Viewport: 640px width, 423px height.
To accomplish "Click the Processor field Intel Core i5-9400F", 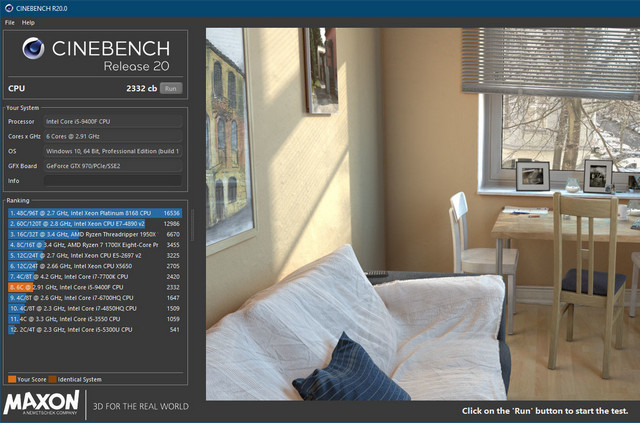I will tap(113, 121).
